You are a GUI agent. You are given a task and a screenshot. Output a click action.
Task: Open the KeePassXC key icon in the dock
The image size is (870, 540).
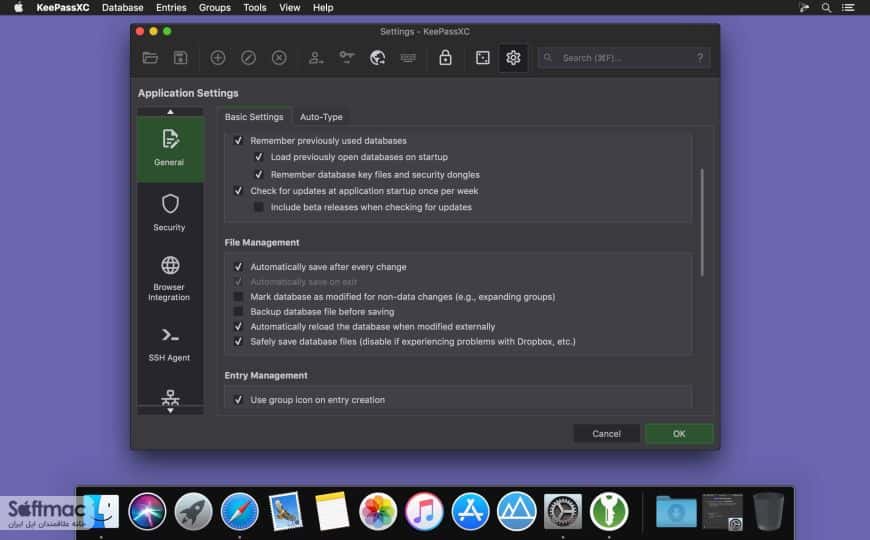pyautogui.click(x=609, y=511)
